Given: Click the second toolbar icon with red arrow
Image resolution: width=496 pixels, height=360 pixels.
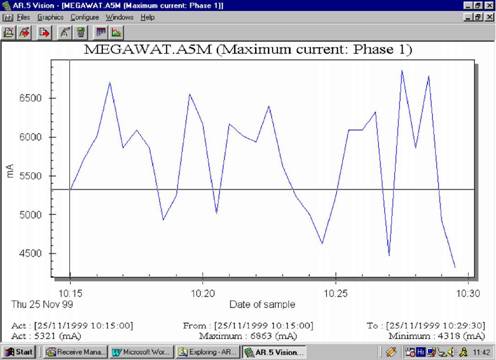Looking at the screenshot, I should click(25, 33).
